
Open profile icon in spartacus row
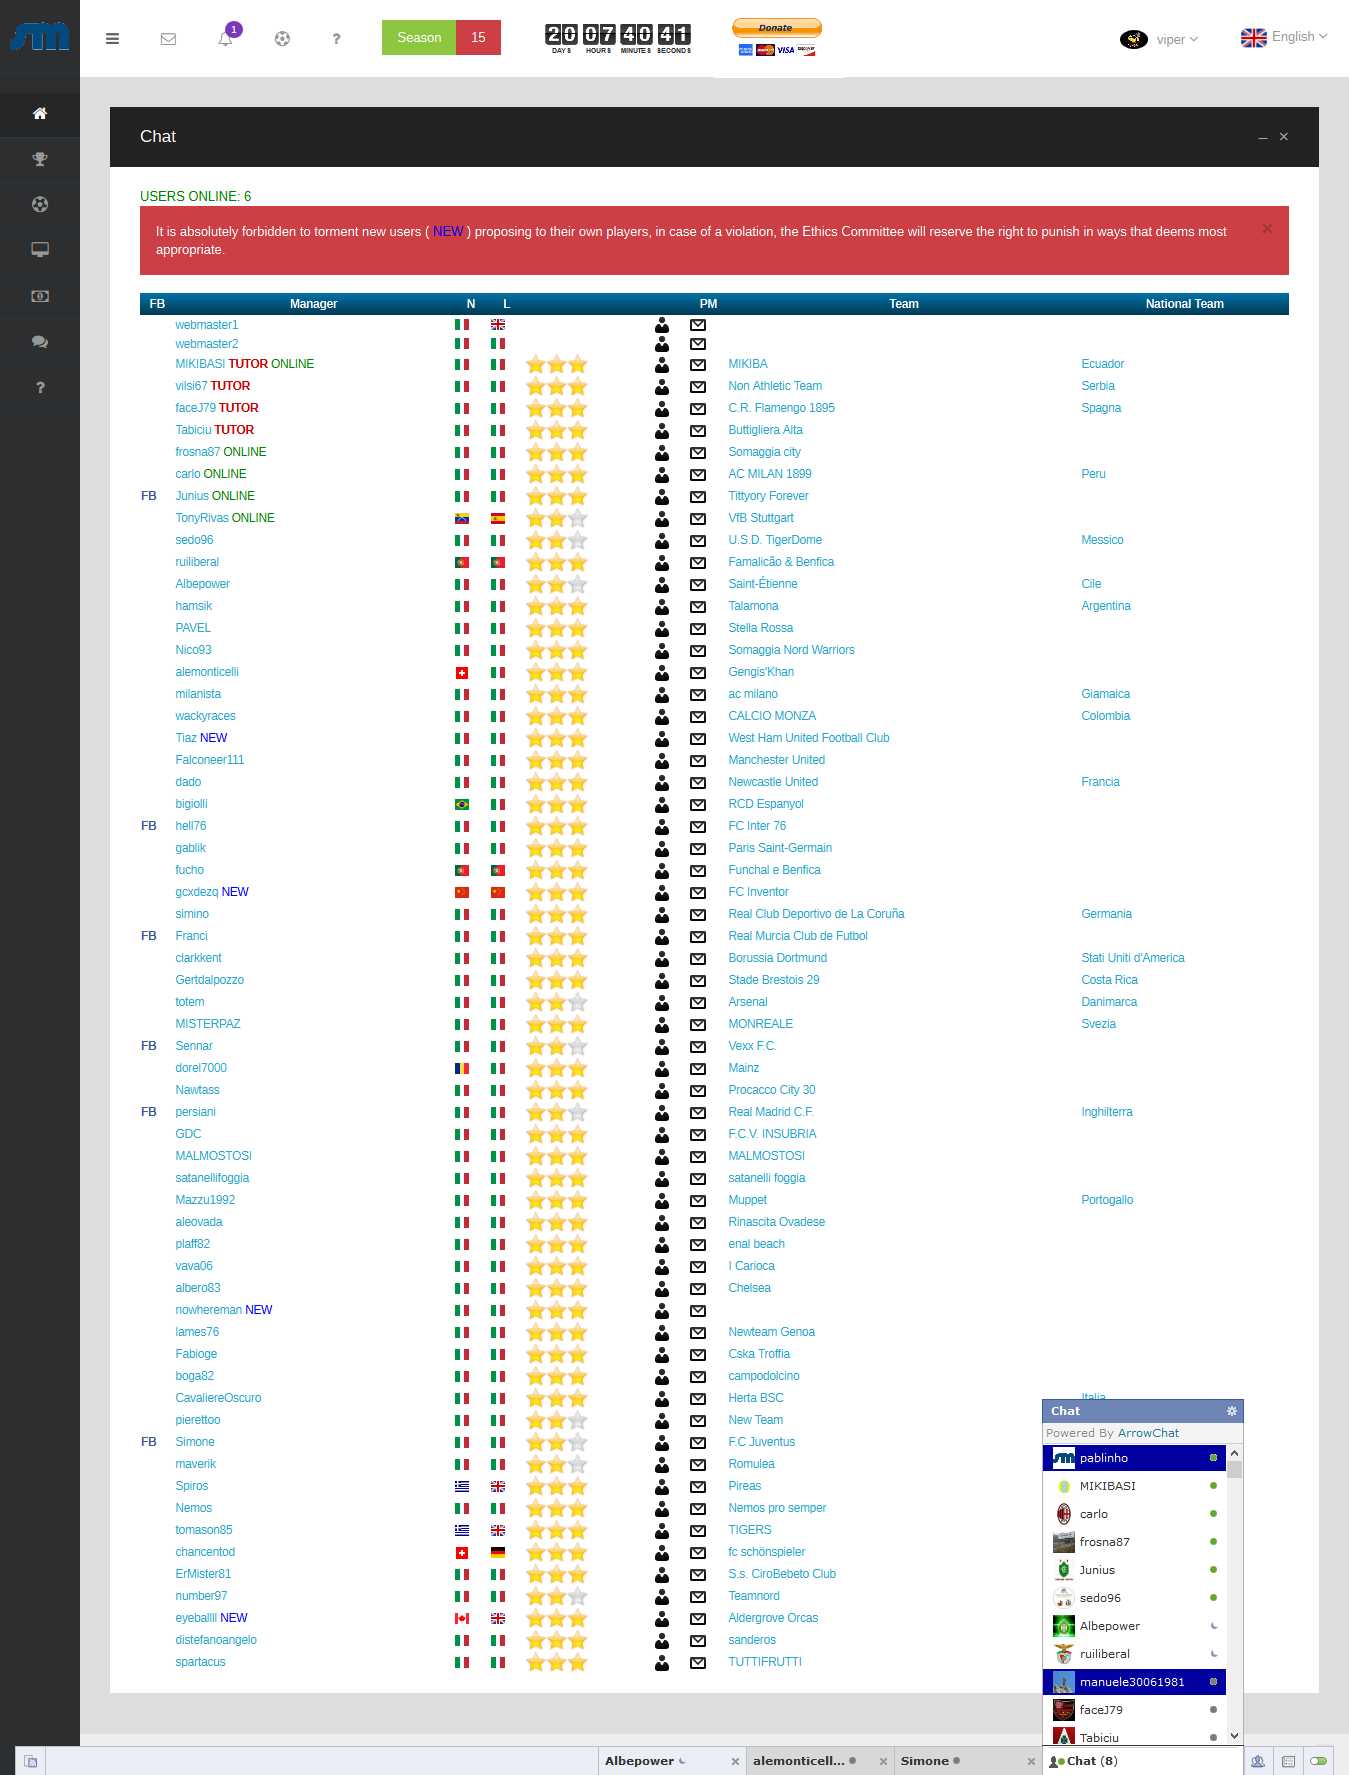662,1662
